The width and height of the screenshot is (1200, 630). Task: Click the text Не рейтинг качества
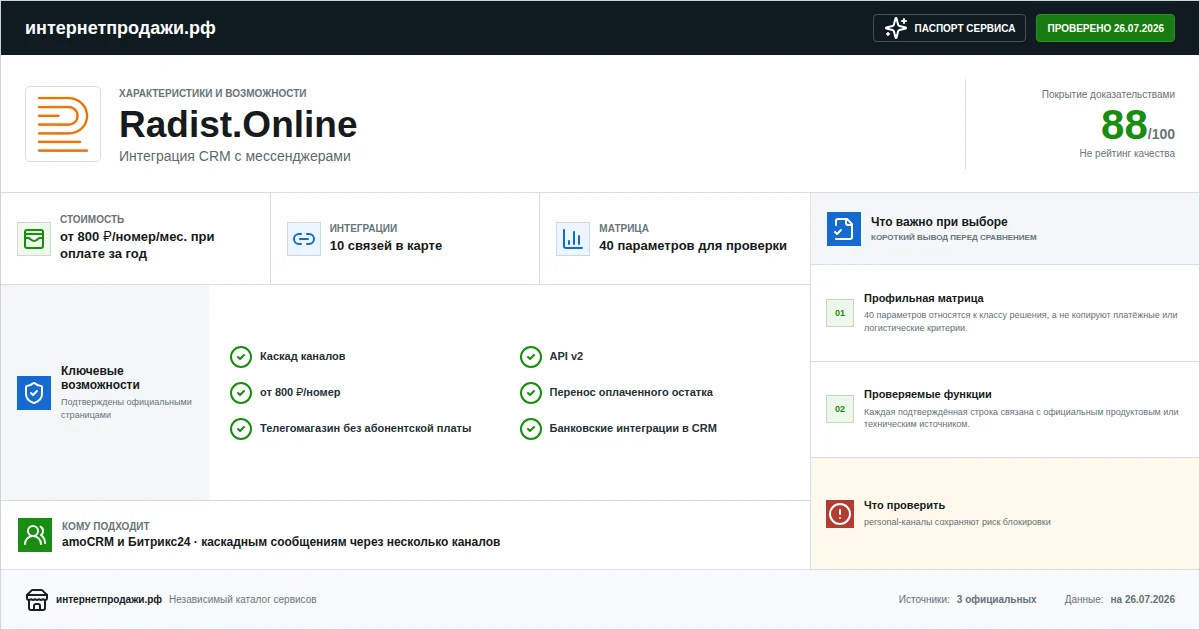(x=1127, y=153)
